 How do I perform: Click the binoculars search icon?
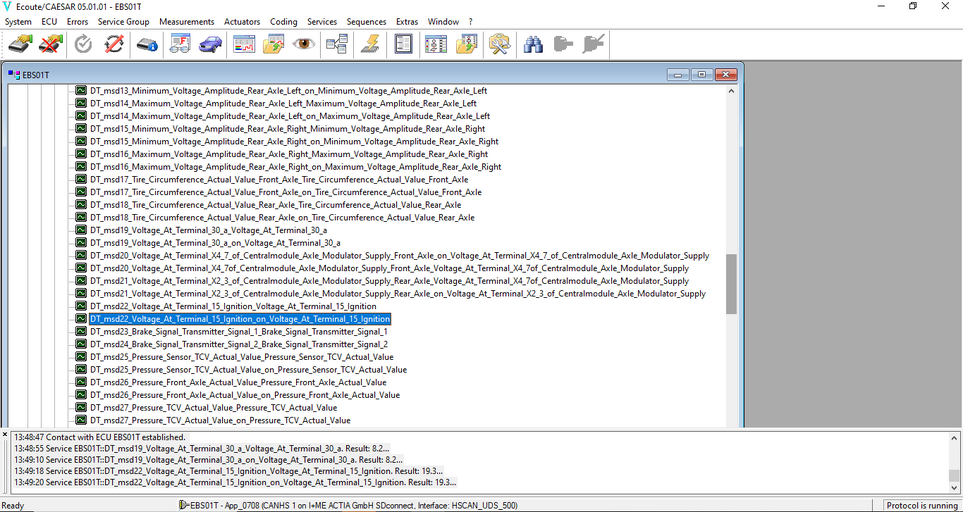tap(533, 44)
